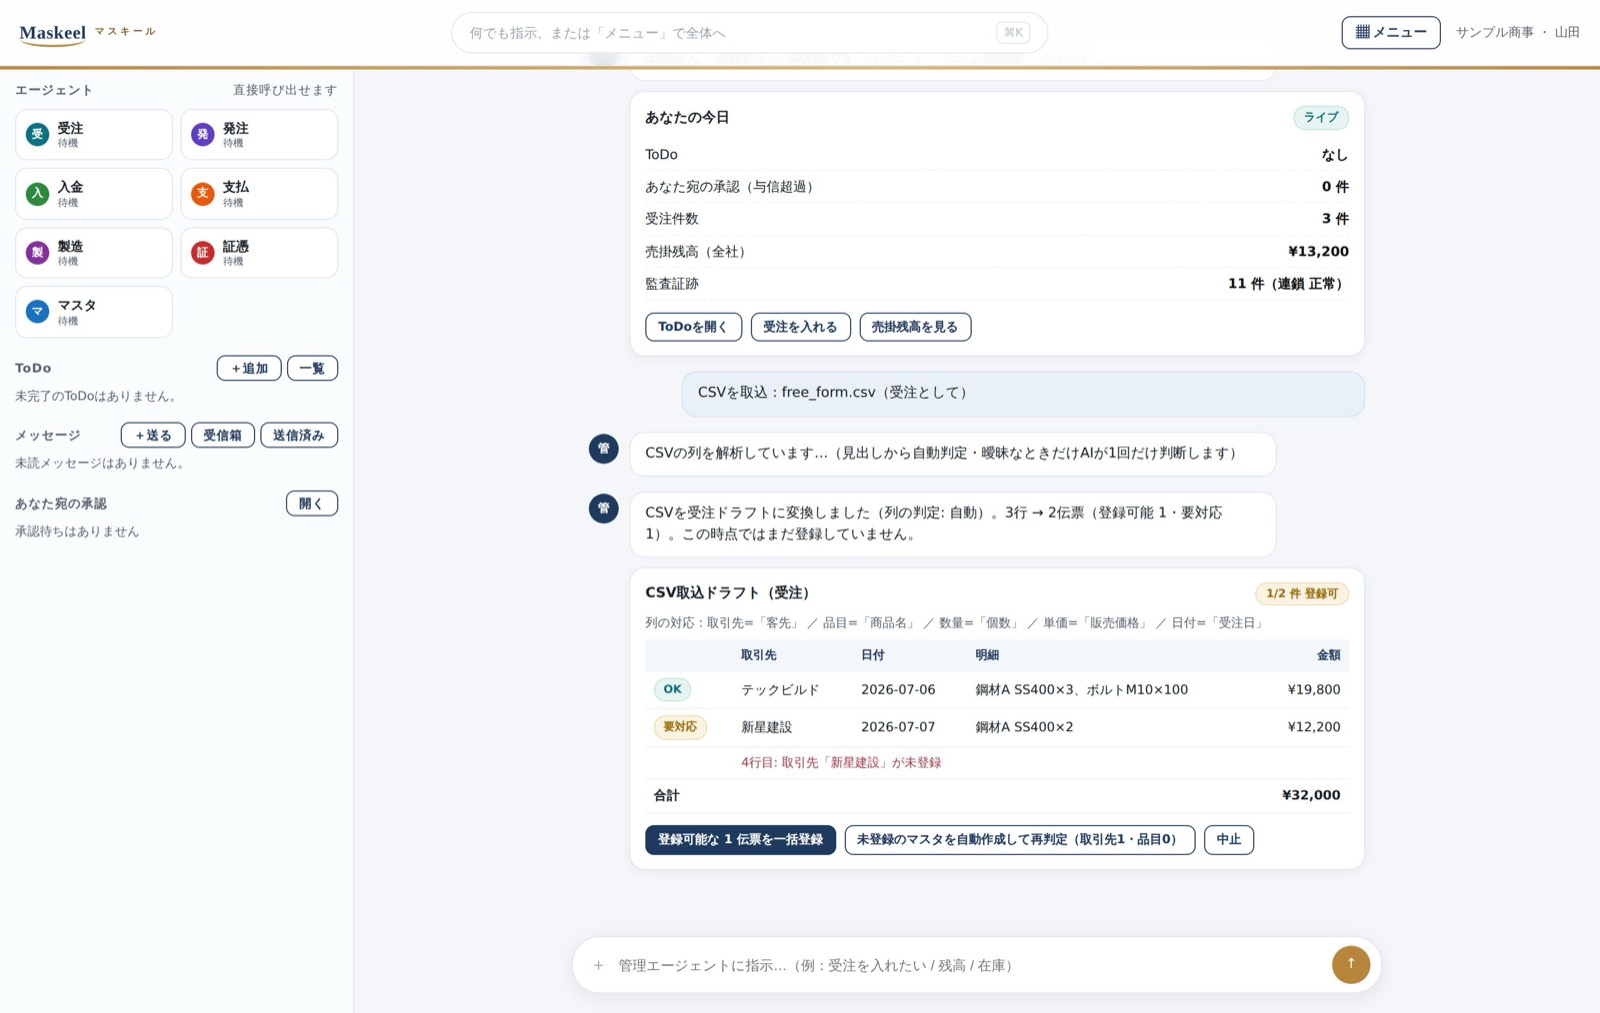Focus the top command search field
The width and height of the screenshot is (1600, 1013).
coord(749,33)
